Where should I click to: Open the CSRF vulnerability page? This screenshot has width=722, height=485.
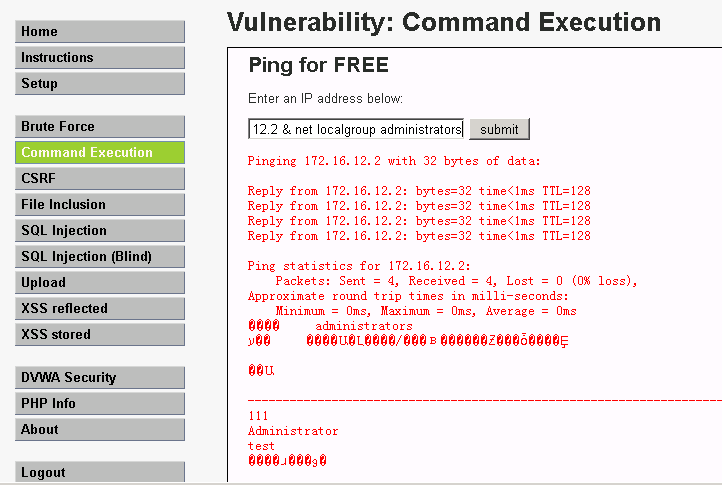click(100, 179)
